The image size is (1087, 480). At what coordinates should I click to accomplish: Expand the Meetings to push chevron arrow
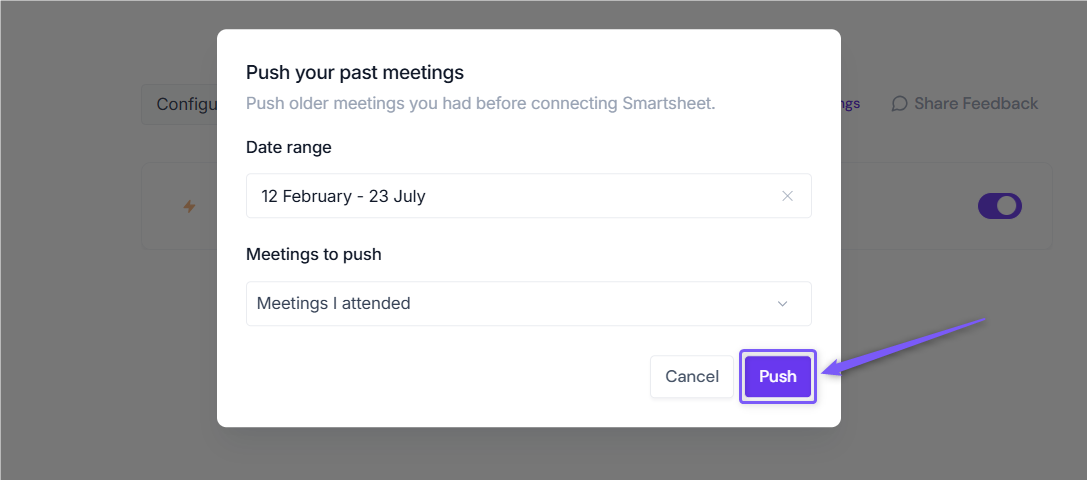point(783,304)
